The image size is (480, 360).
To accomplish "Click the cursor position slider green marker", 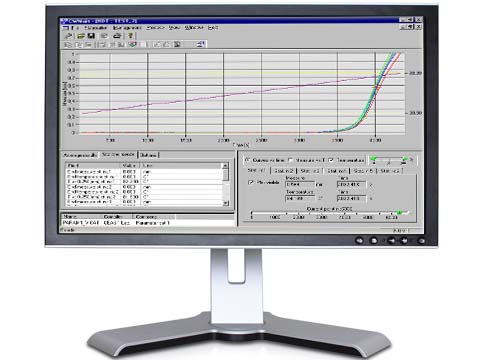I will click(x=399, y=213).
